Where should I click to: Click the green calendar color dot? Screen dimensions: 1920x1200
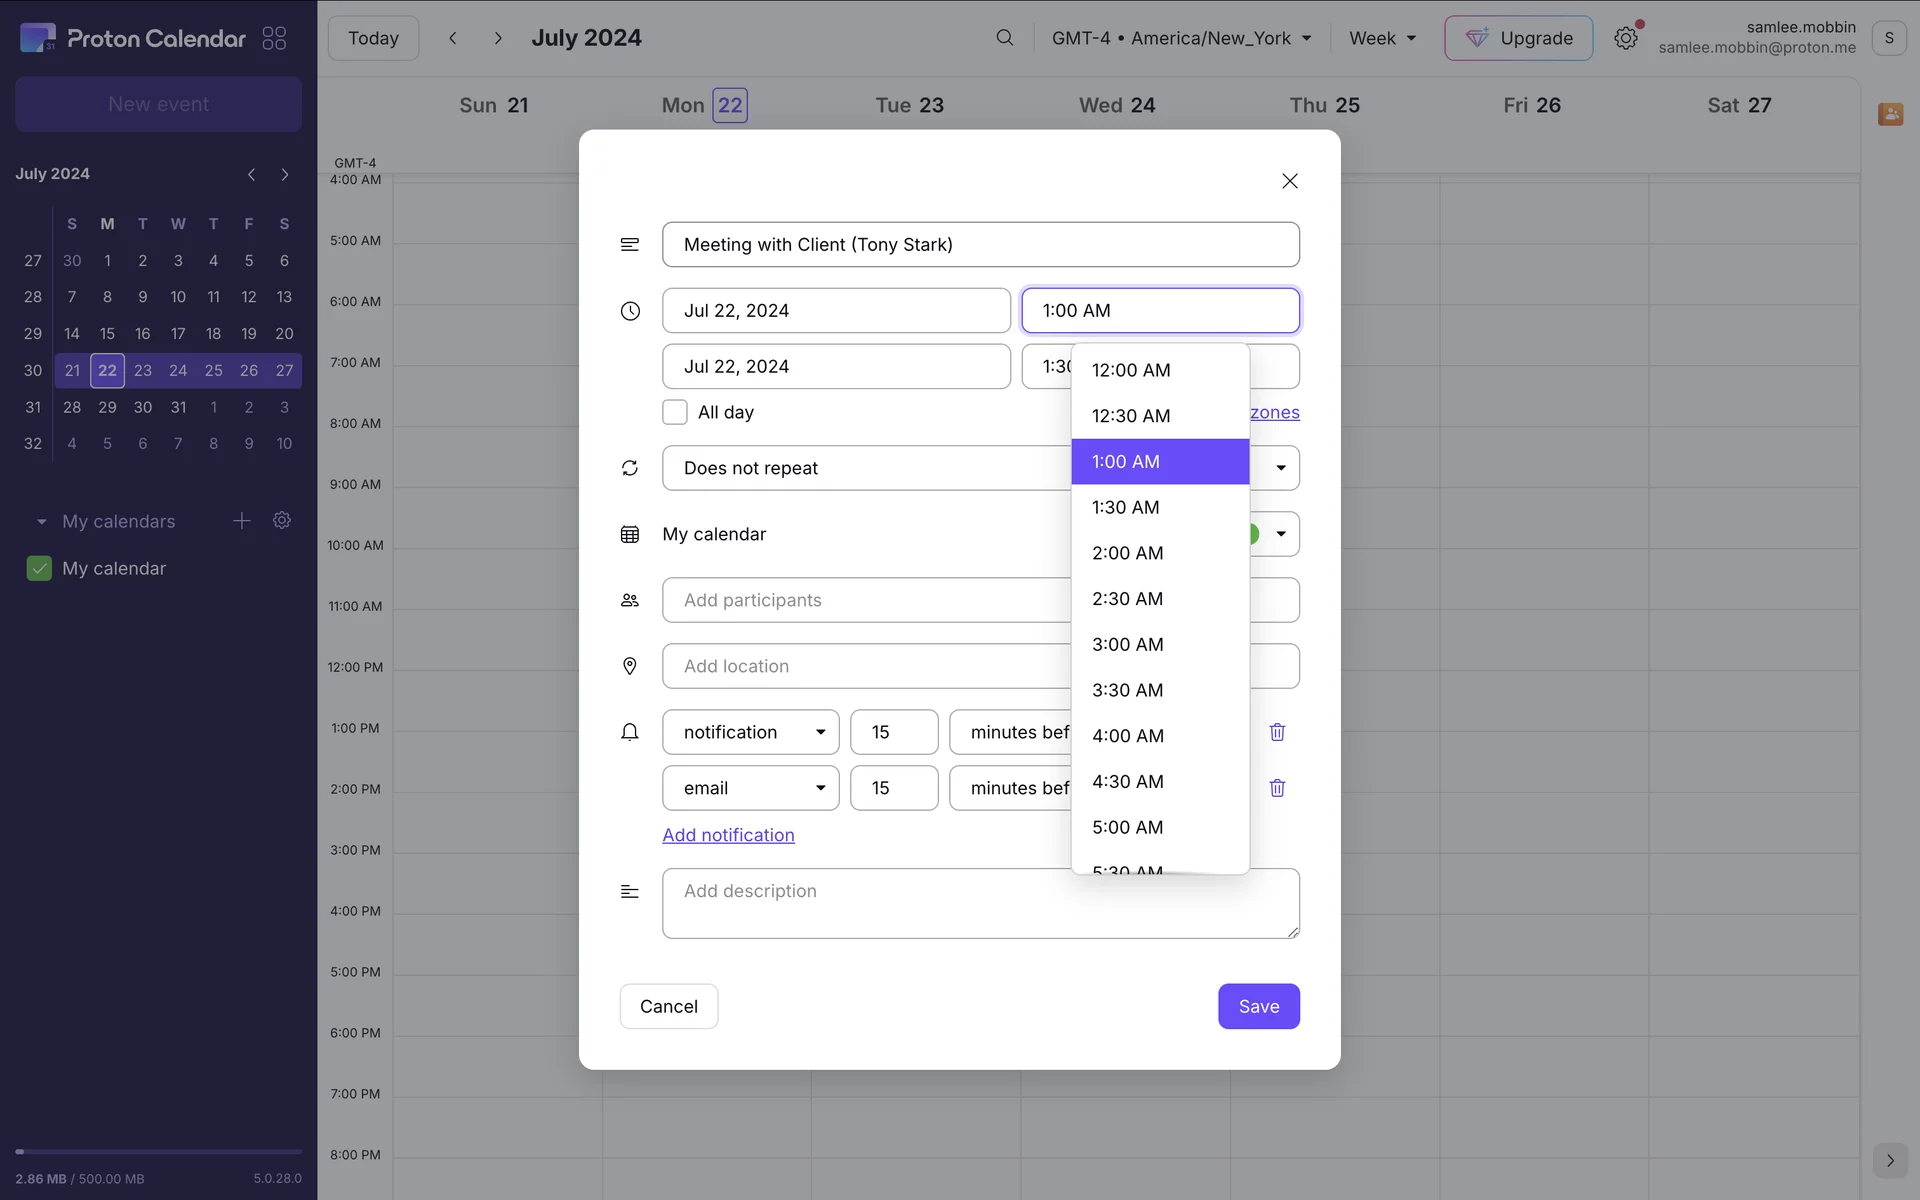click(1254, 534)
